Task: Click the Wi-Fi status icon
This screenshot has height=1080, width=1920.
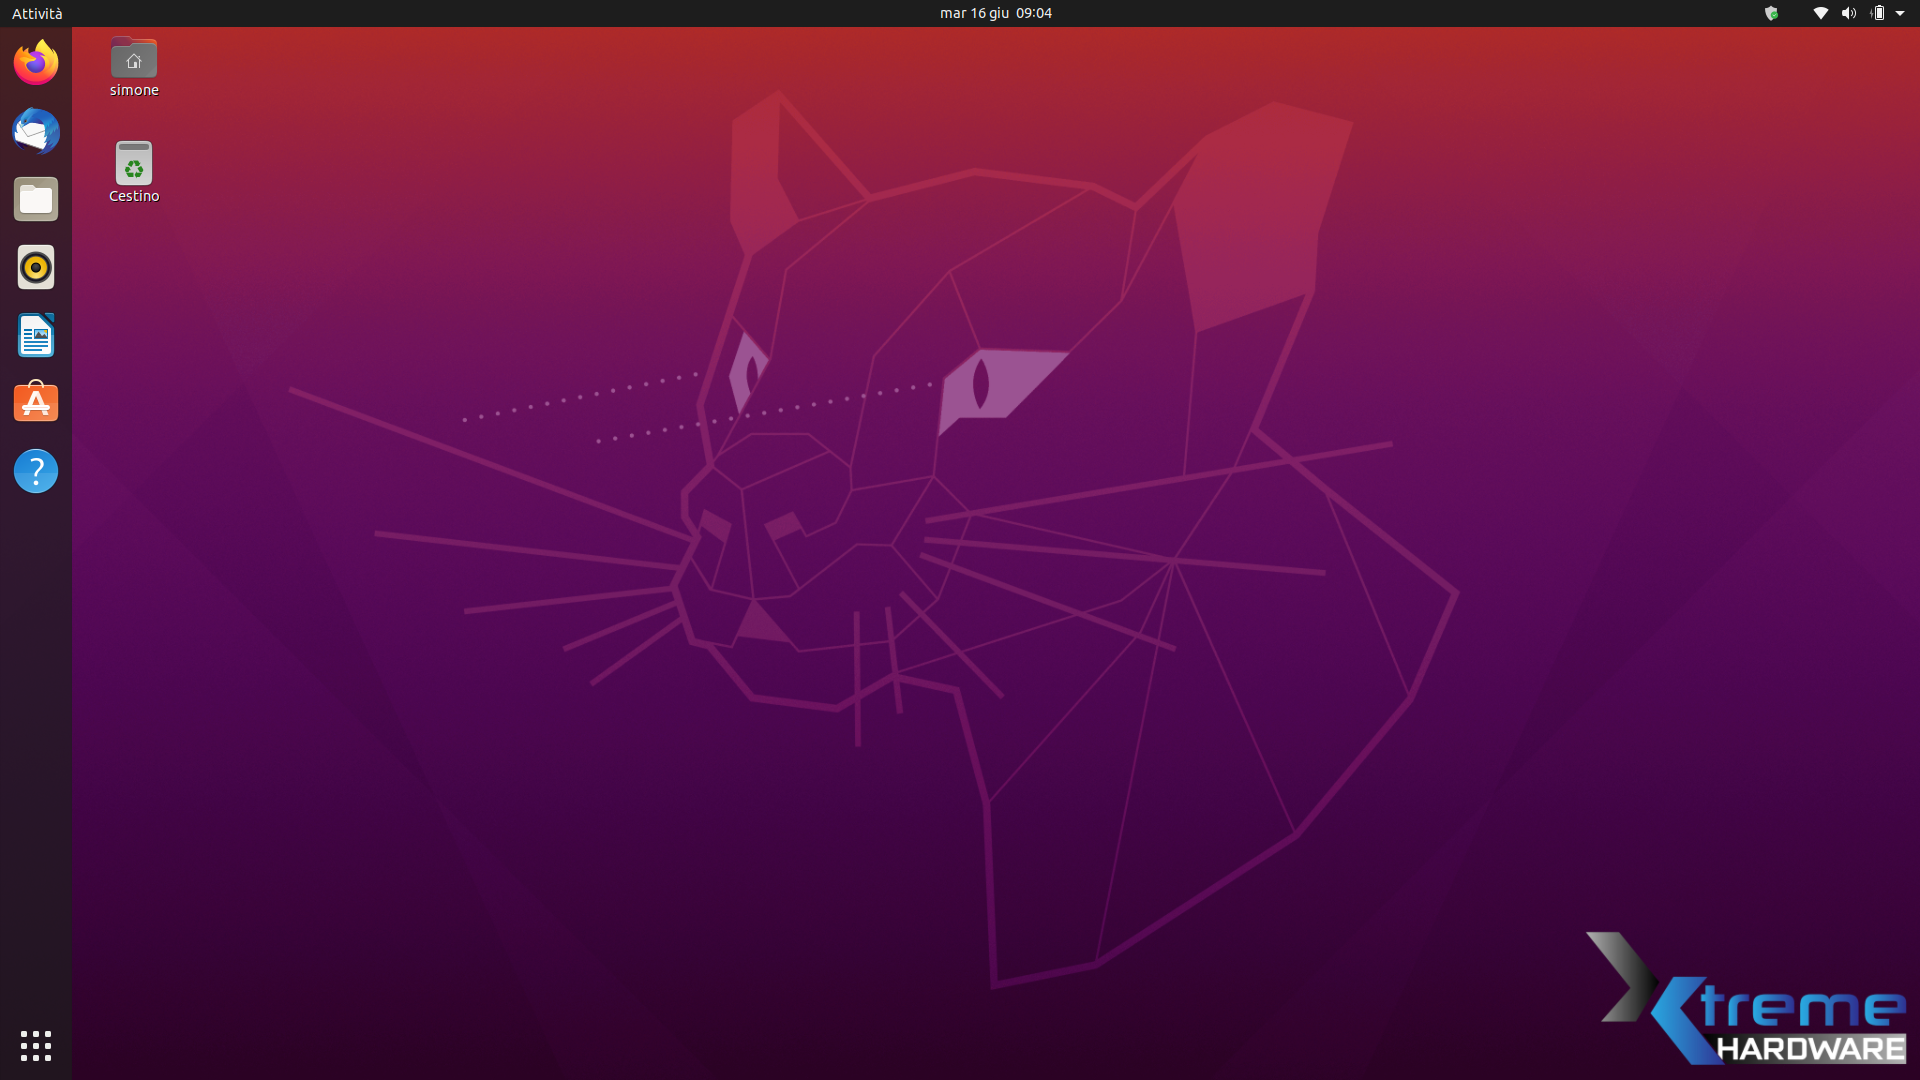Action: (1820, 13)
